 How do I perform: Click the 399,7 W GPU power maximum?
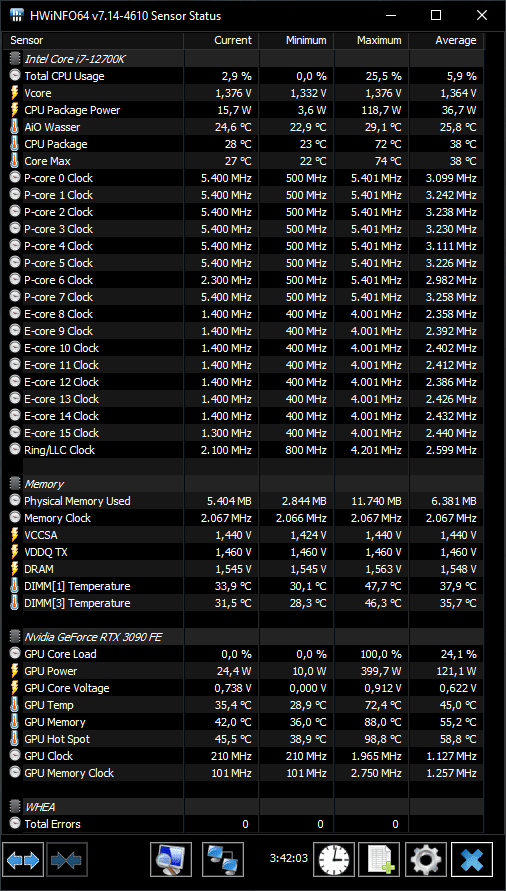click(x=381, y=671)
